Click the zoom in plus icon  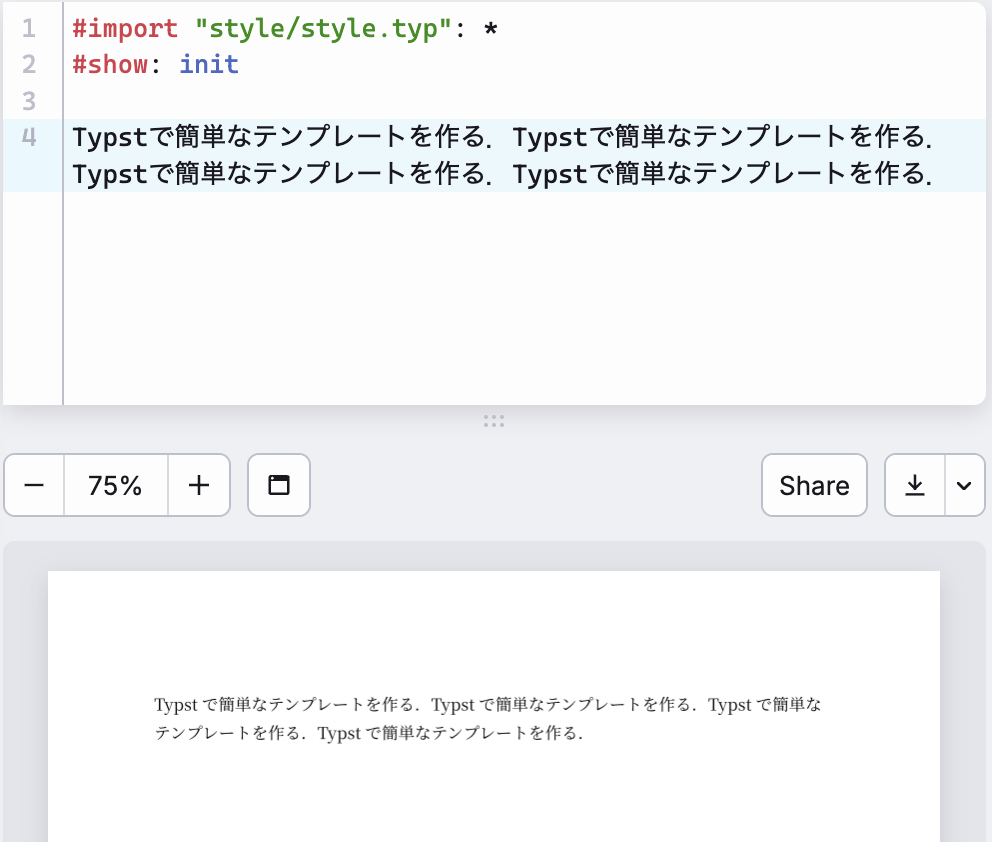tap(199, 485)
